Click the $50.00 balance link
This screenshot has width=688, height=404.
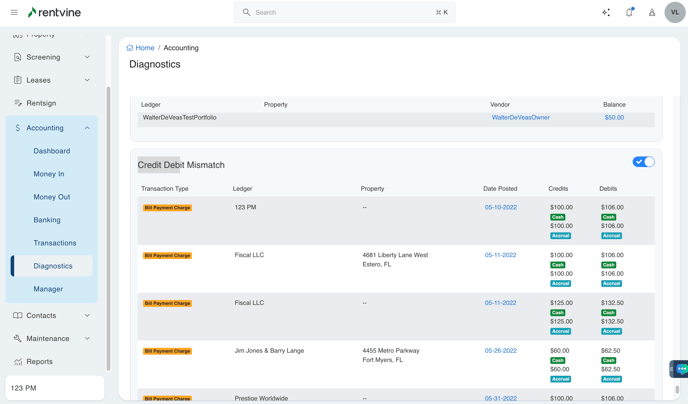[614, 118]
